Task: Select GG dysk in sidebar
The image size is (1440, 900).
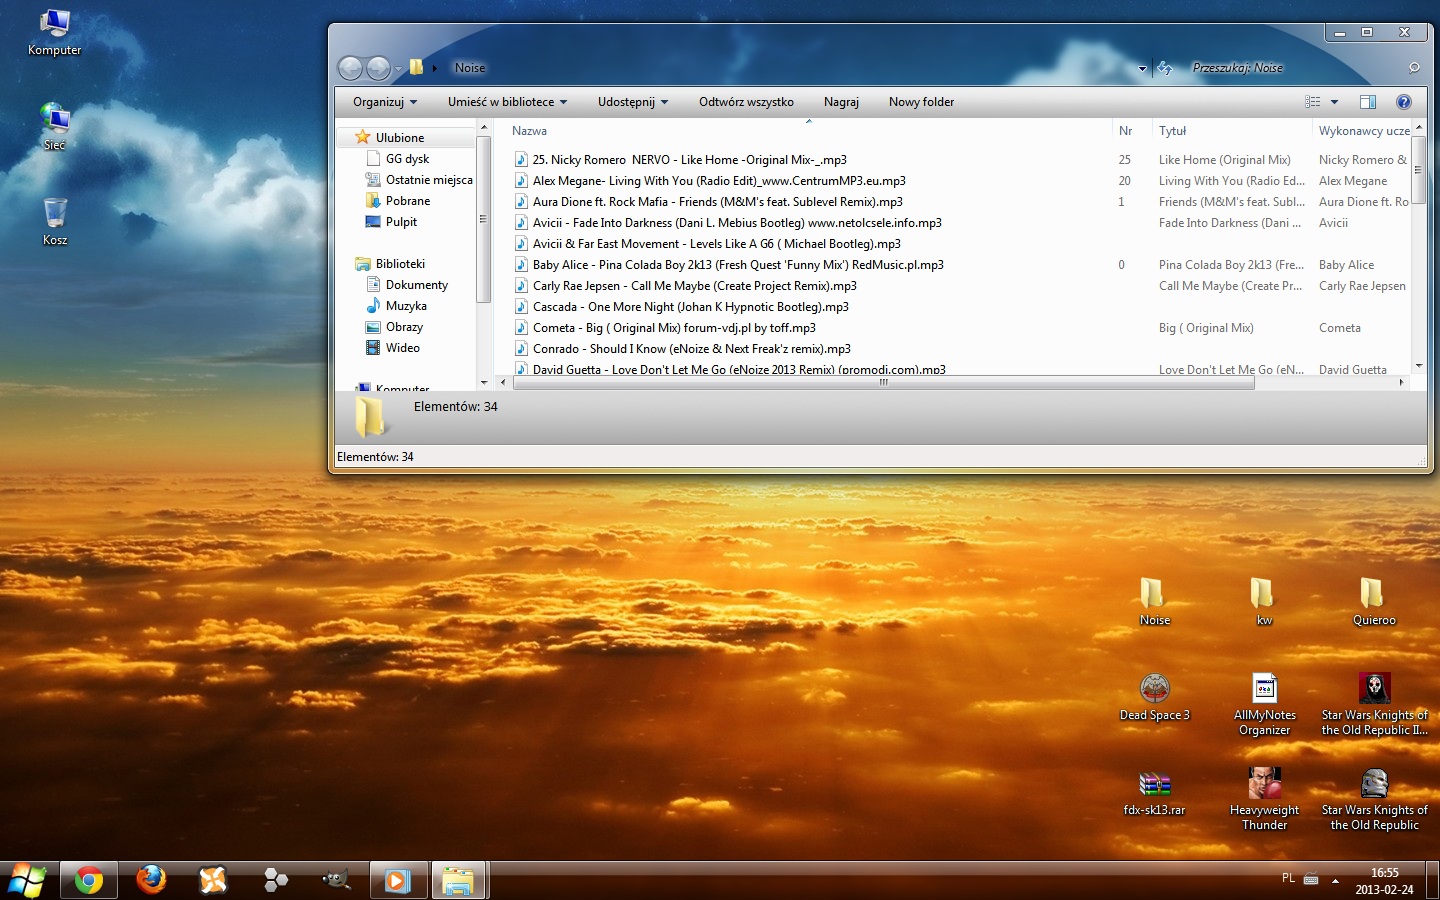Action: coord(407,159)
